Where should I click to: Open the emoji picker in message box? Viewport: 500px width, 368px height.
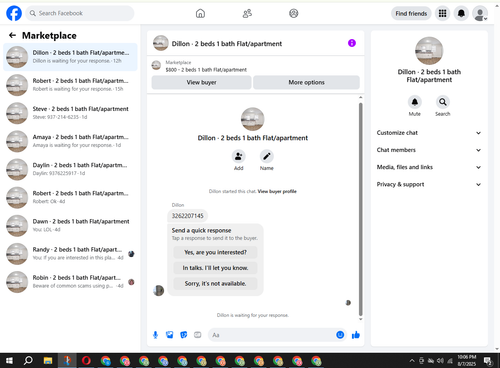coord(340,335)
